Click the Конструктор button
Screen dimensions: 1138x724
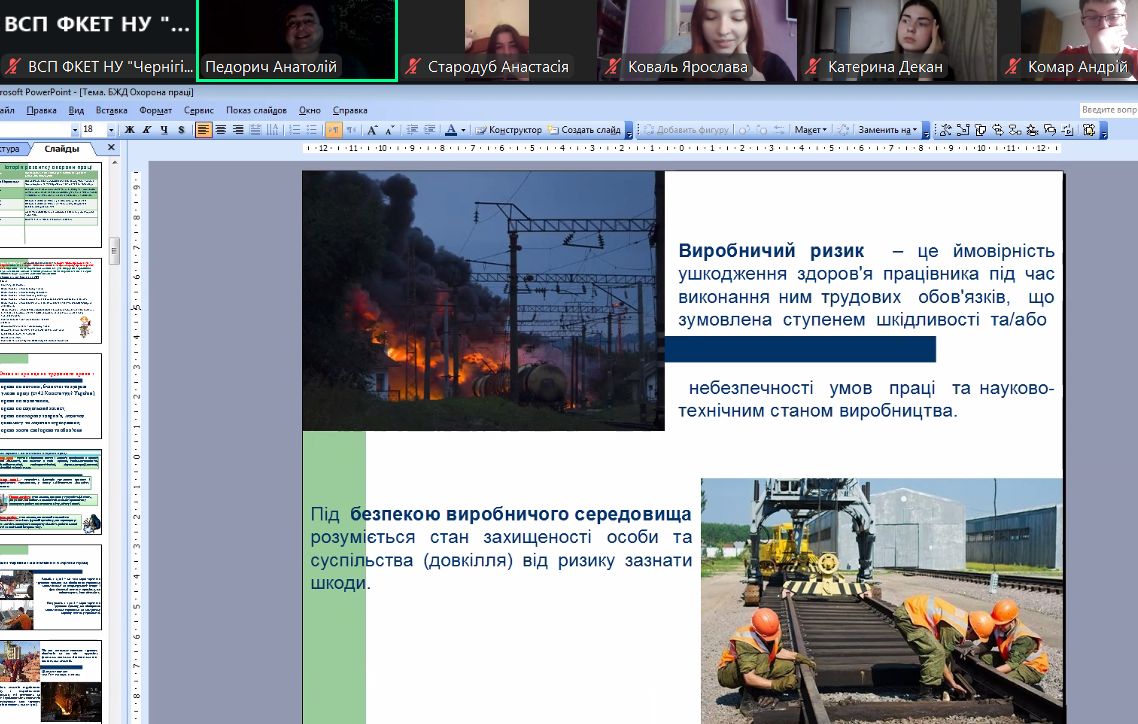pyautogui.click(x=509, y=130)
